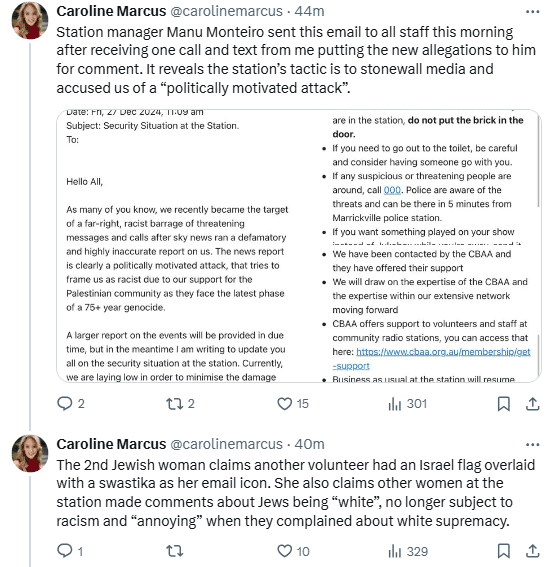Bookmark the first tweet about the email
Viewport: 551px width, 567px height.
point(504,404)
